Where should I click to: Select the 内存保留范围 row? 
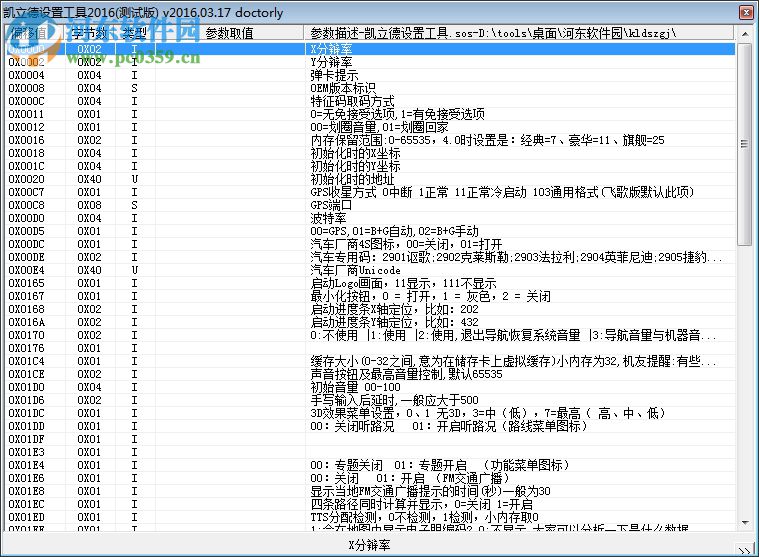[x=371, y=140]
